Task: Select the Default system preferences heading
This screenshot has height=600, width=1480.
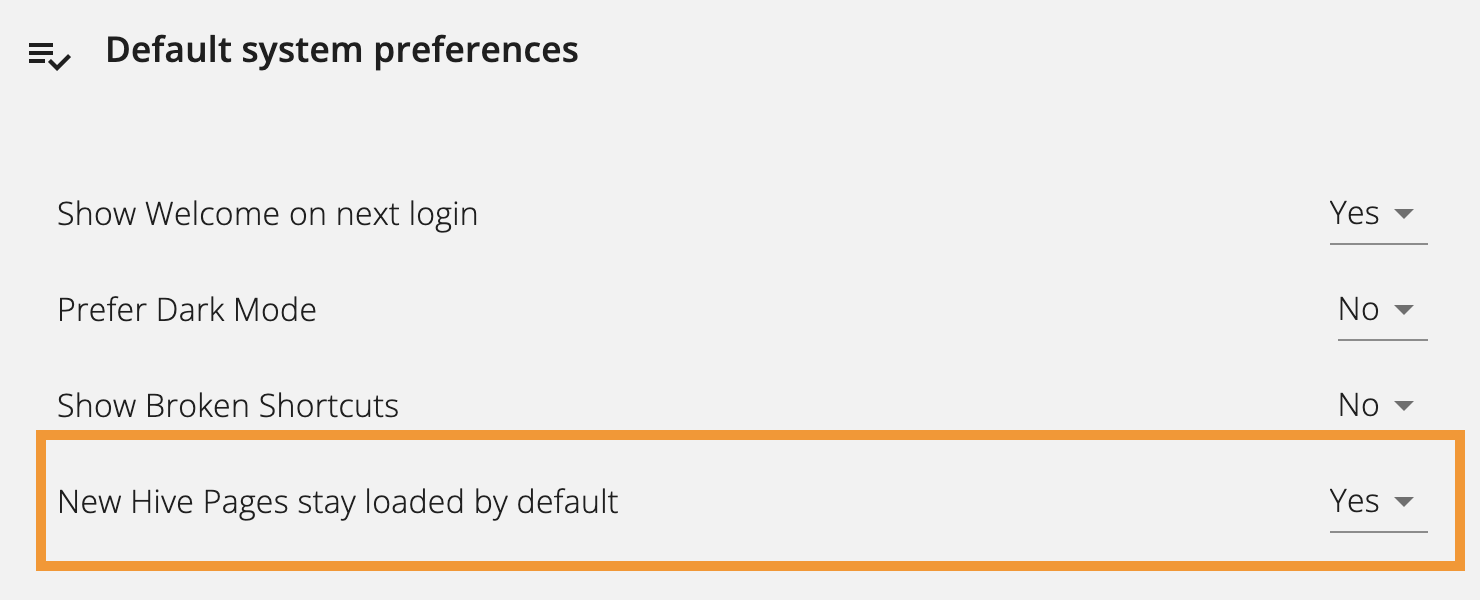Action: pos(342,50)
